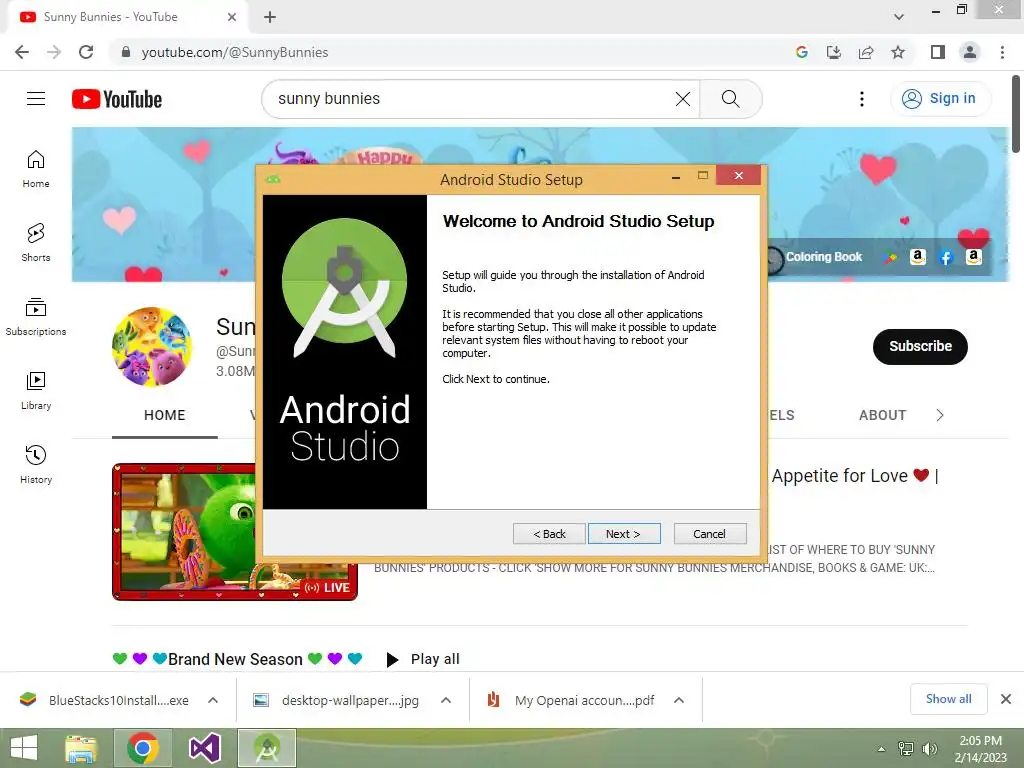This screenshot has width=1024, height=768.
Task: Click Next in Android Studio Setup
Action: coord(624,534)
